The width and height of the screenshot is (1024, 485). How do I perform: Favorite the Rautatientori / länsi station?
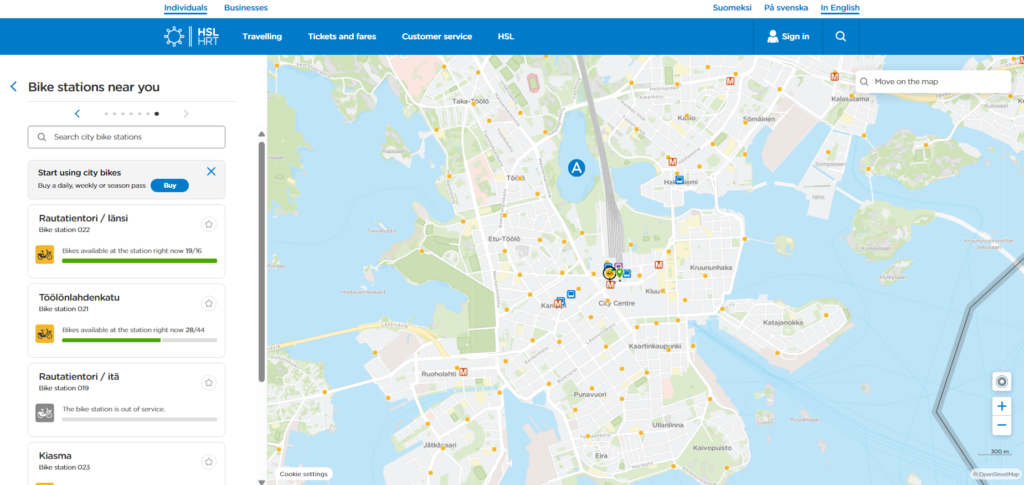point(208,224)
